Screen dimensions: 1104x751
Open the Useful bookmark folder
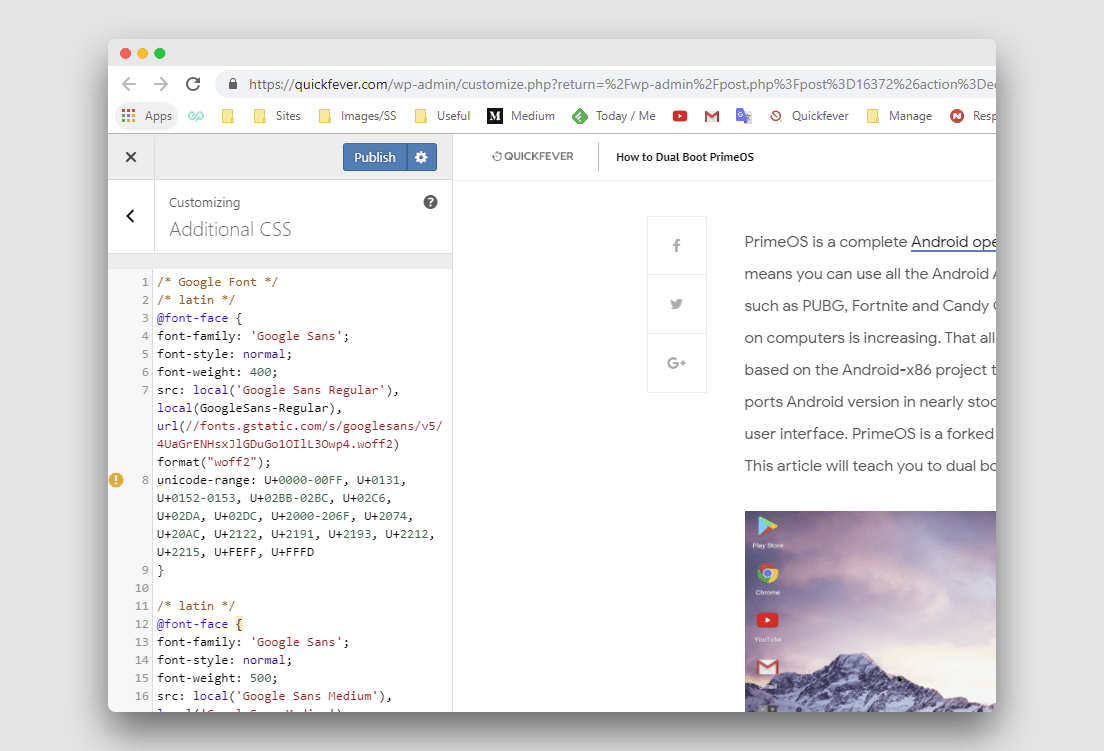[442, 116]
